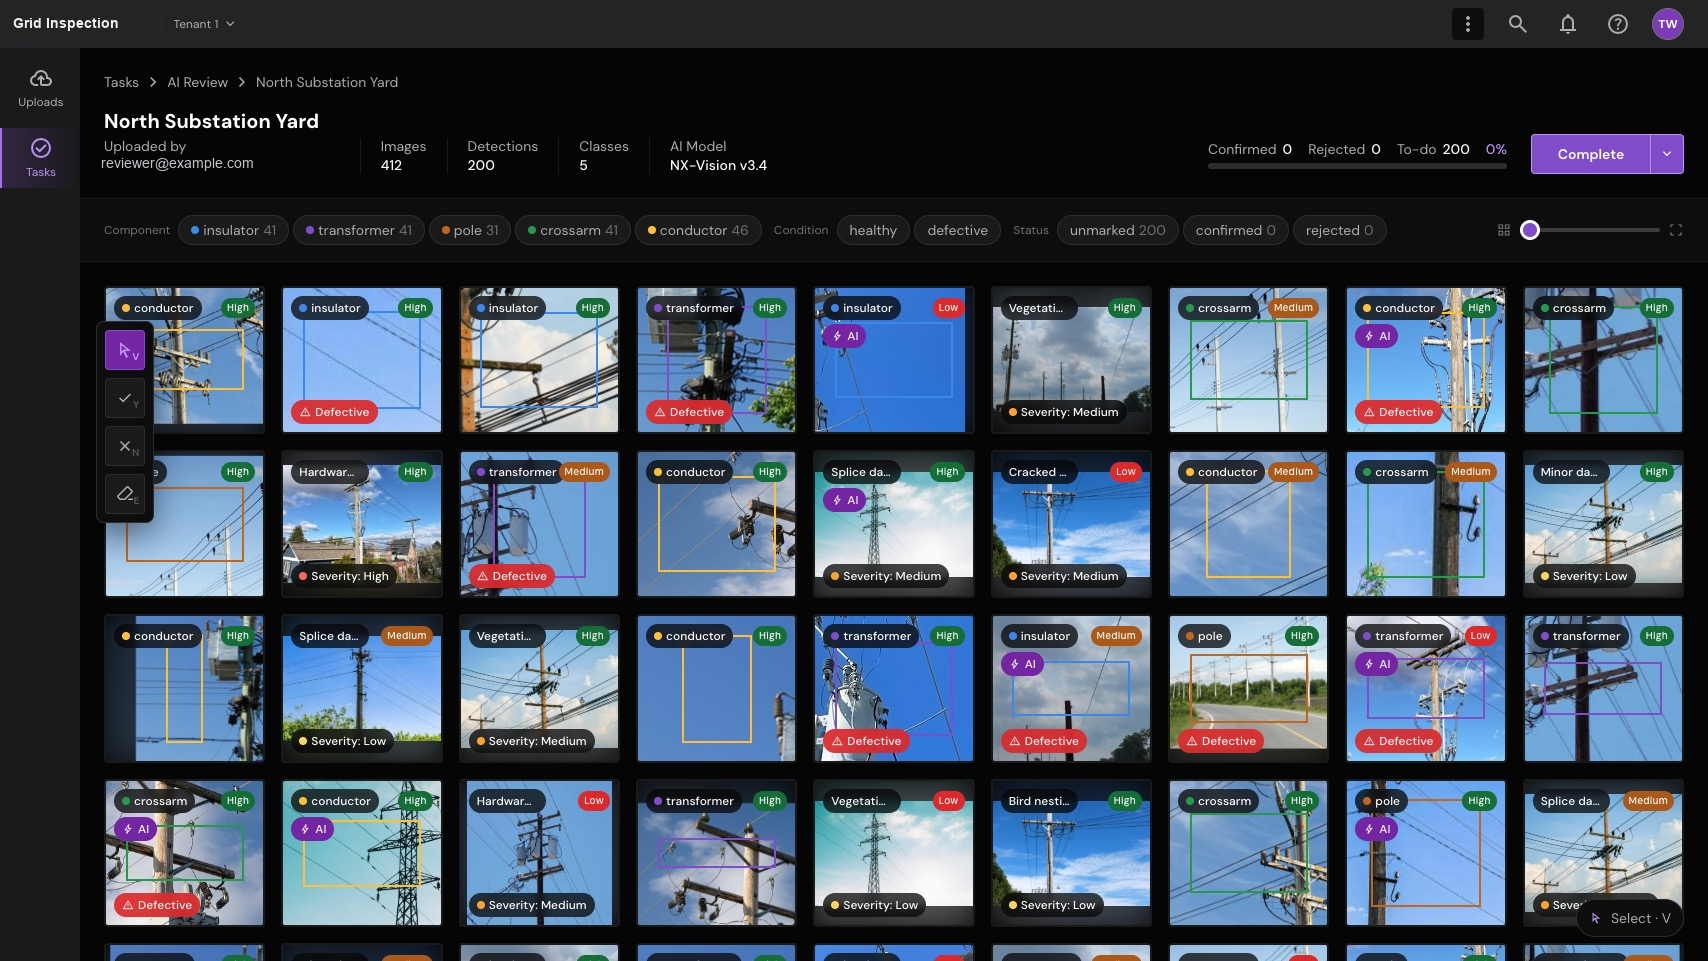
Task: Filter by confirmed 0 status
Action: [1235, 230]
